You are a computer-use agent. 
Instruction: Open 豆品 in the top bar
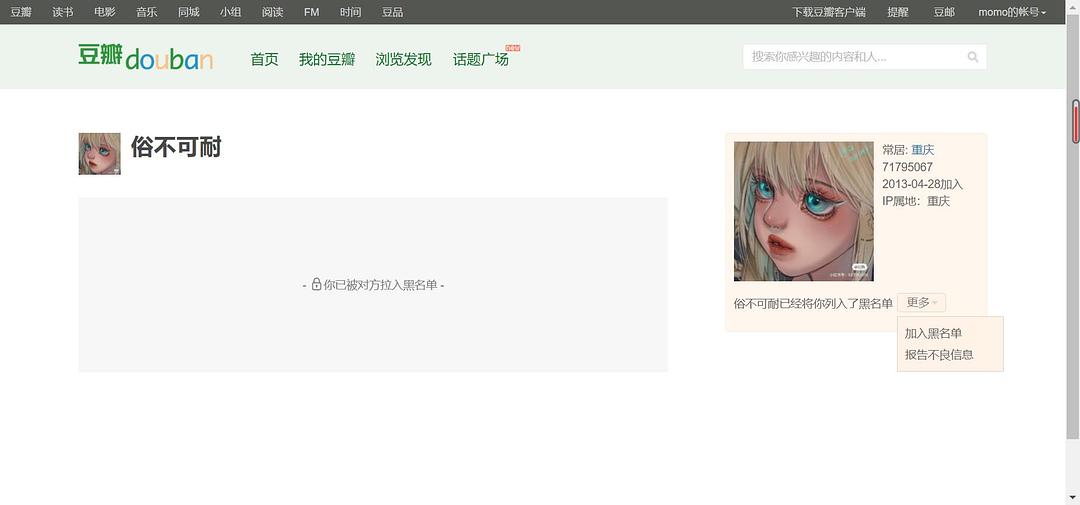tap(393, 12)
